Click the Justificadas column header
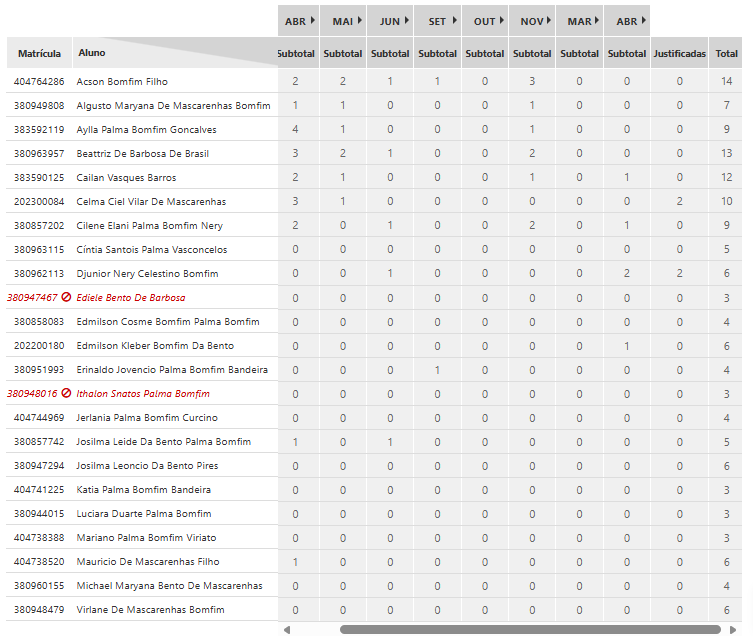Screen dimensions: 753x636 tap(680, 53)
